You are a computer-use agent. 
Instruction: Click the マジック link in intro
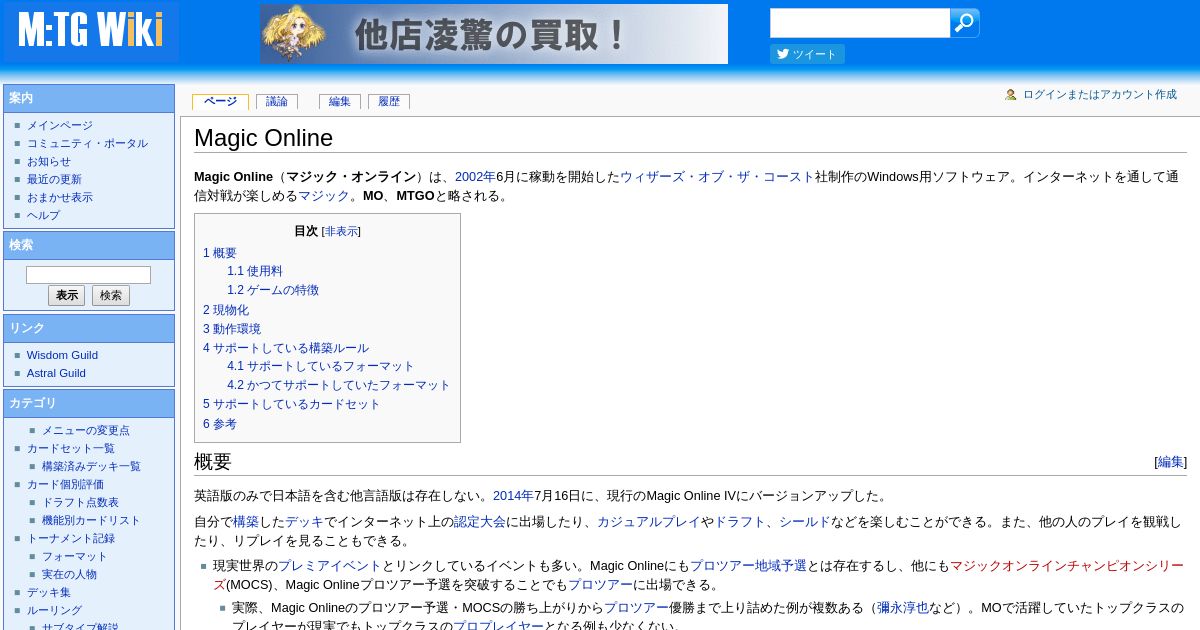tap(324, 195)
